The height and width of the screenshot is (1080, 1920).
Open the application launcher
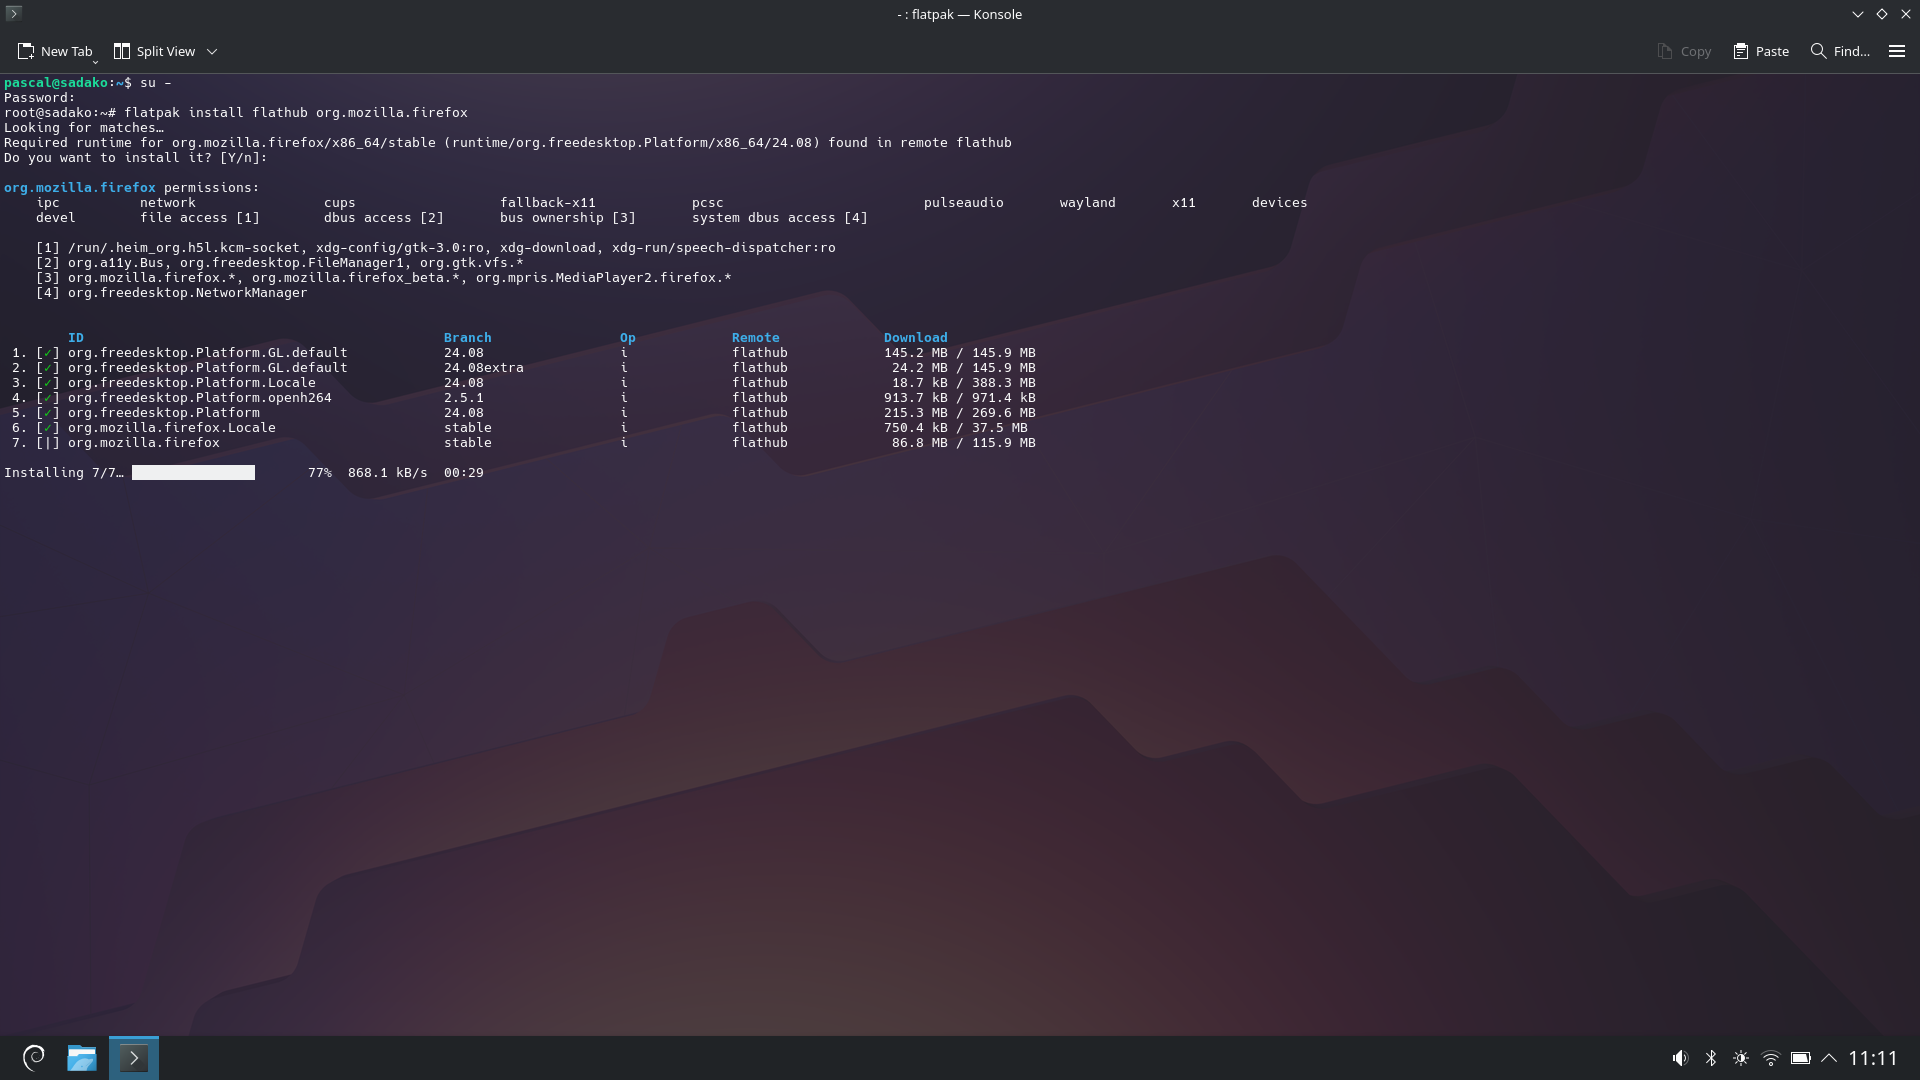point(33,1057)
